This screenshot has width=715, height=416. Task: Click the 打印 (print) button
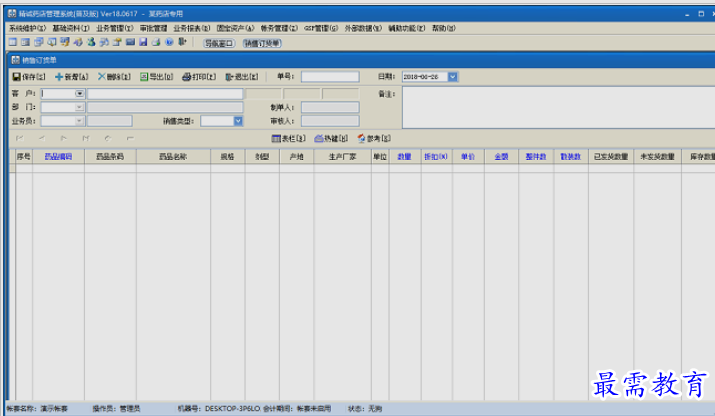click(x=199, y=77)
